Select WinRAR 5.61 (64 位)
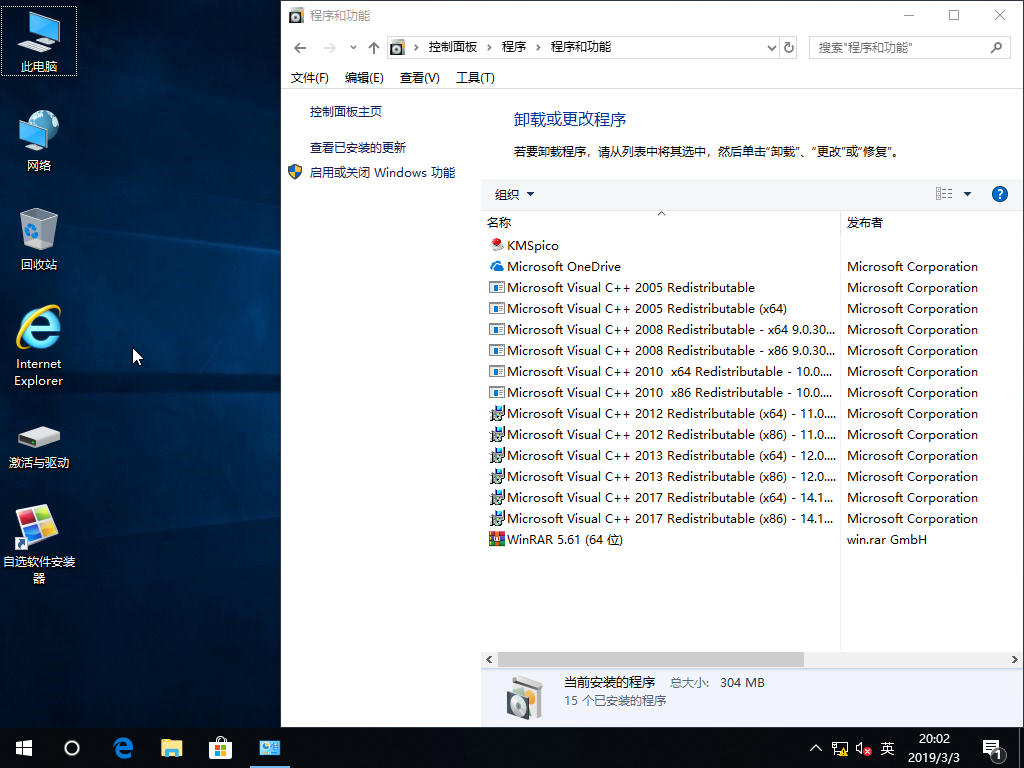This screenshot has height=768, width=1024. [x=553, y=539]
